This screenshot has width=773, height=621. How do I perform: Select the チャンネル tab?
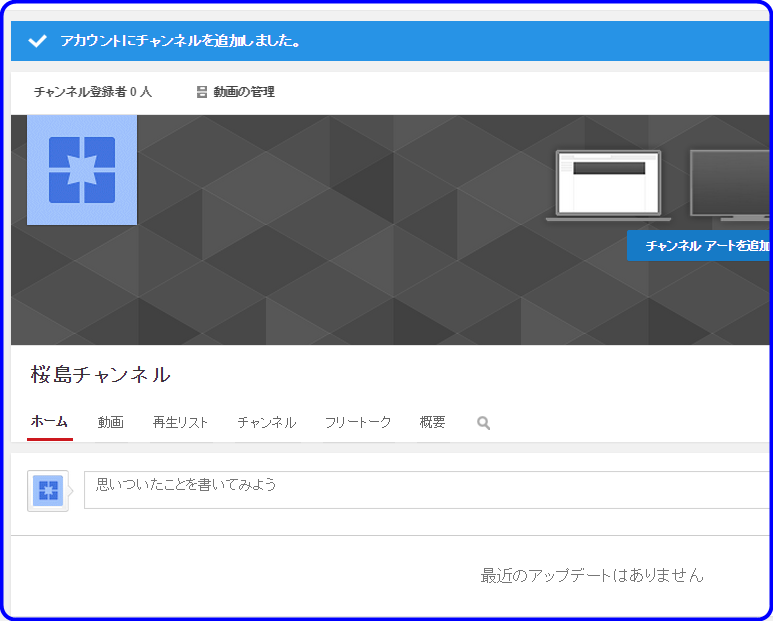pos(267,422)
